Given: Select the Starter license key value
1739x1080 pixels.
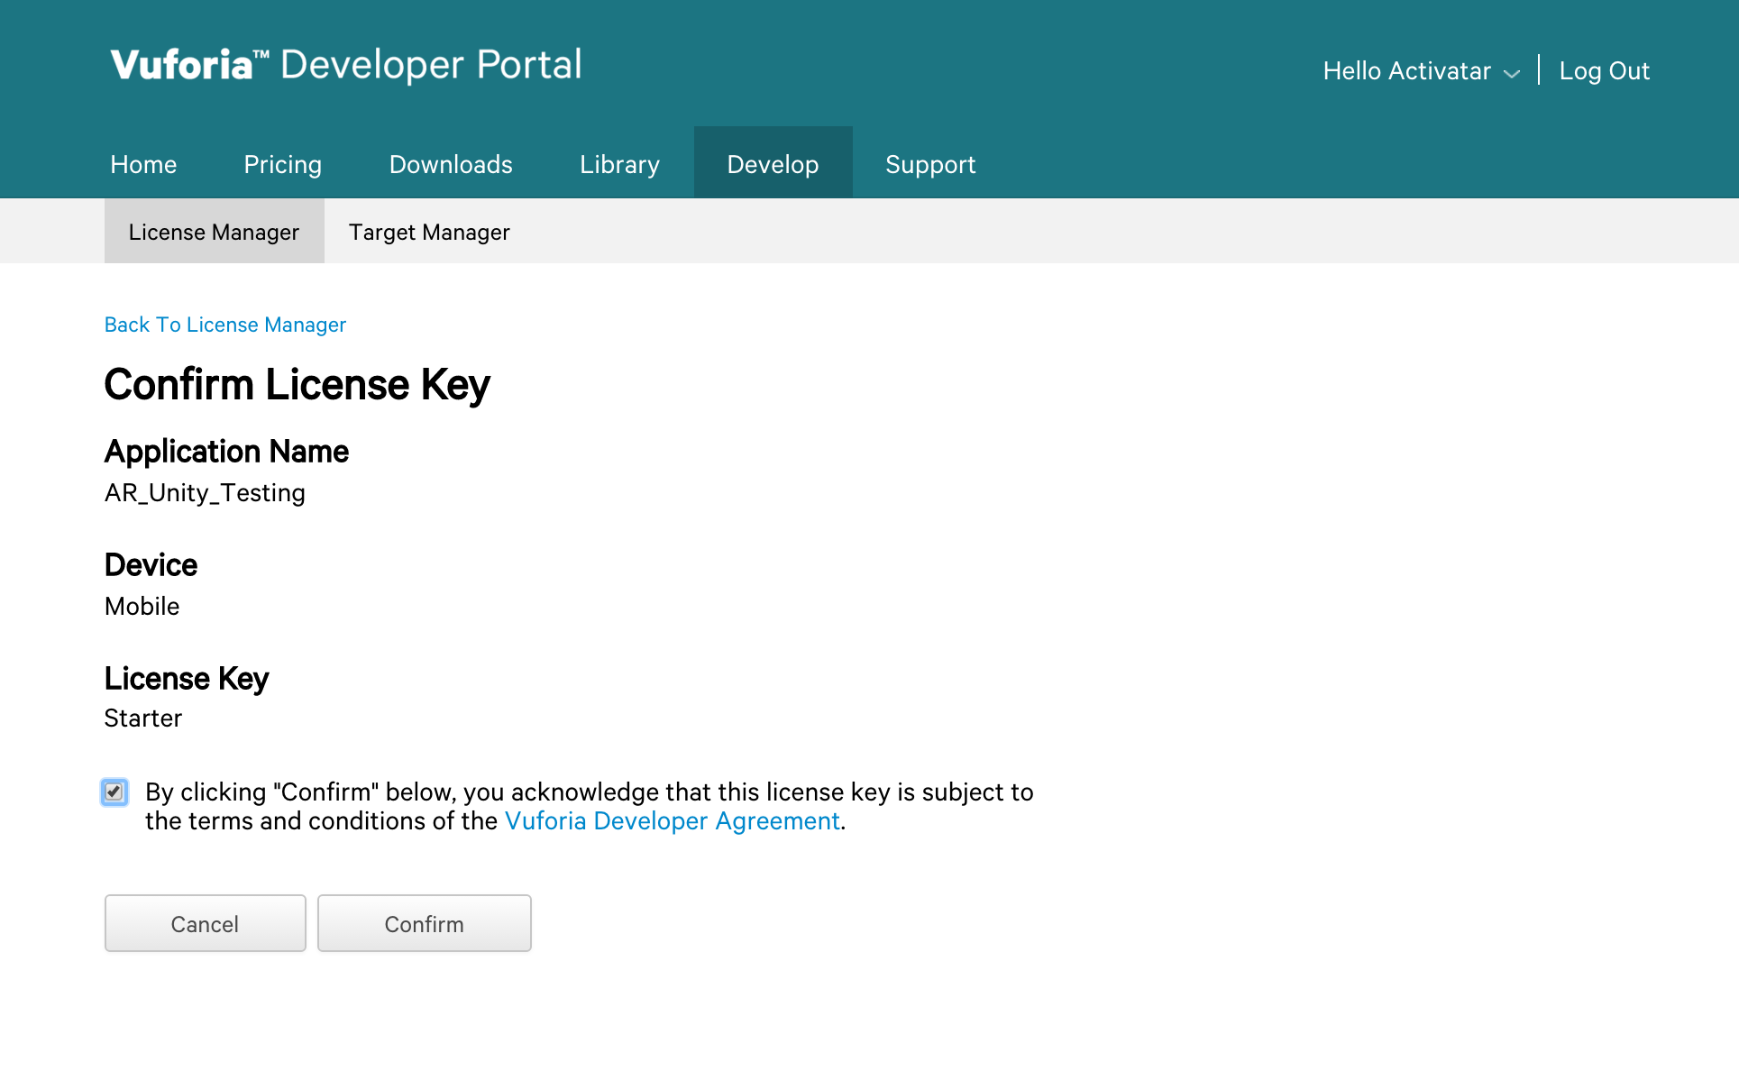Looking at the screenshot, I should coord(143,718).
